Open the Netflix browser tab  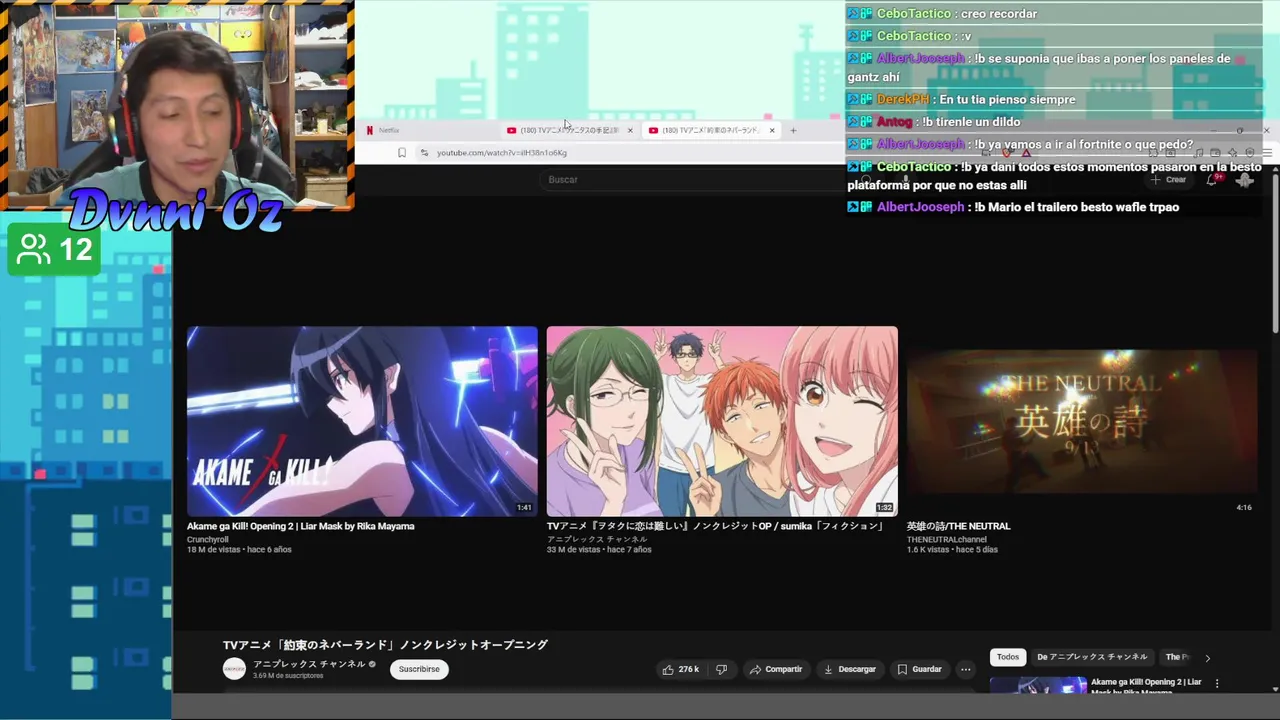[430, 130]
